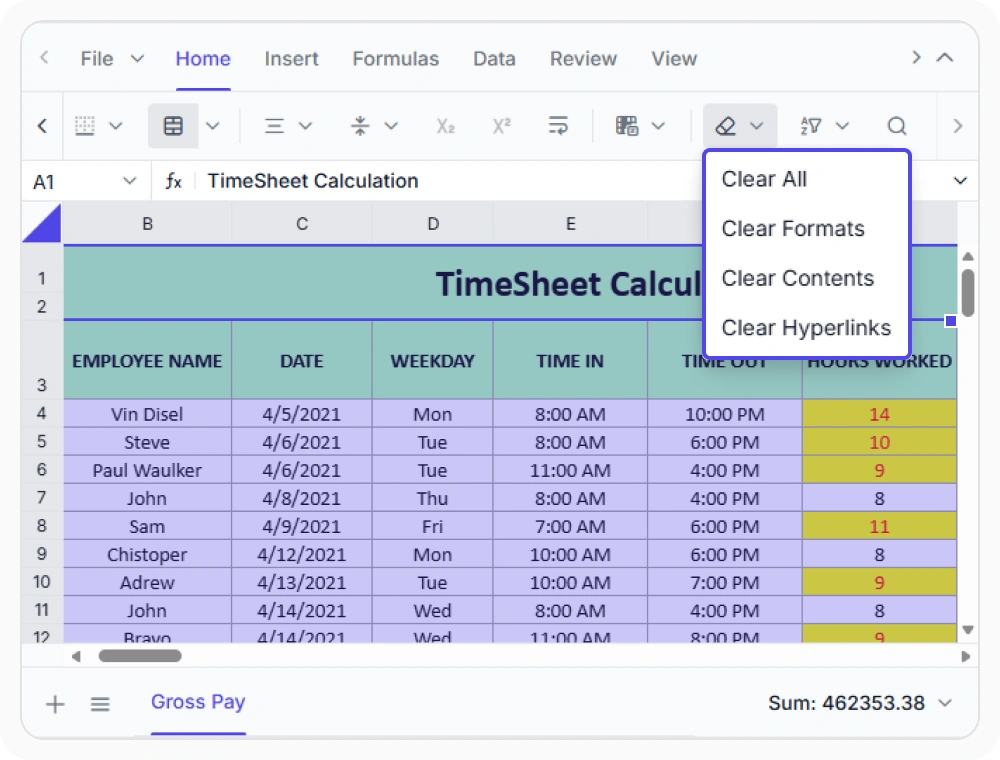This screenshot has width=1000, height=760.
Task: Click the 7:00 PM time out cell
Action: pos(724,582)
